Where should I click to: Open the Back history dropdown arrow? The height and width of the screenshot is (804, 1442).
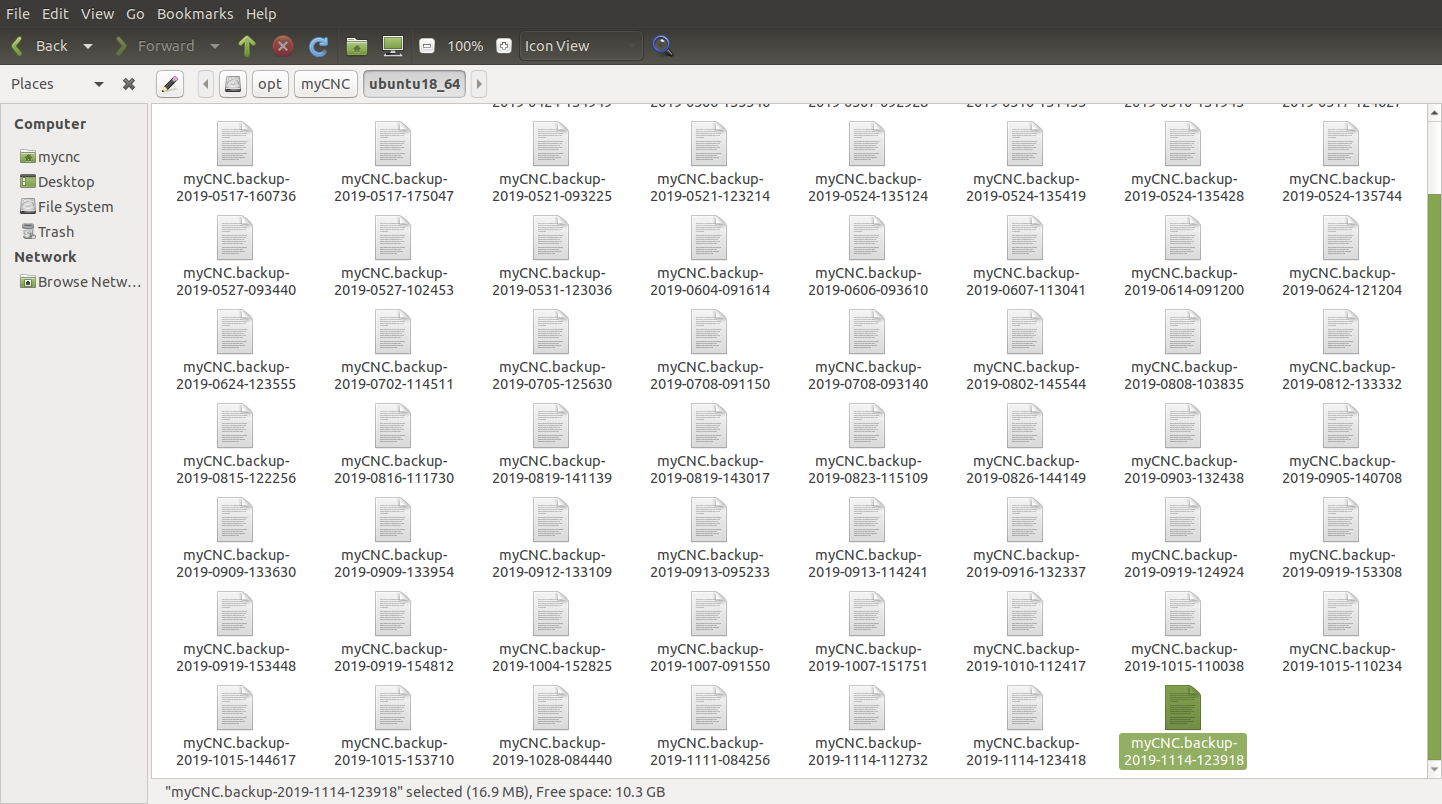click(88, 46)
